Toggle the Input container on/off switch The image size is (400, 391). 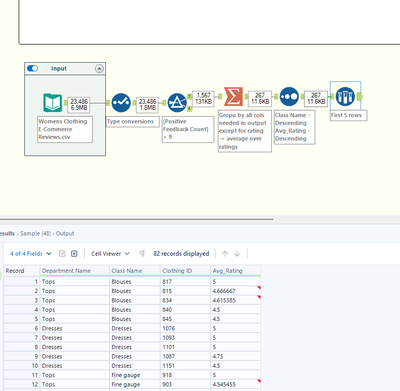[x=32, y=68]
